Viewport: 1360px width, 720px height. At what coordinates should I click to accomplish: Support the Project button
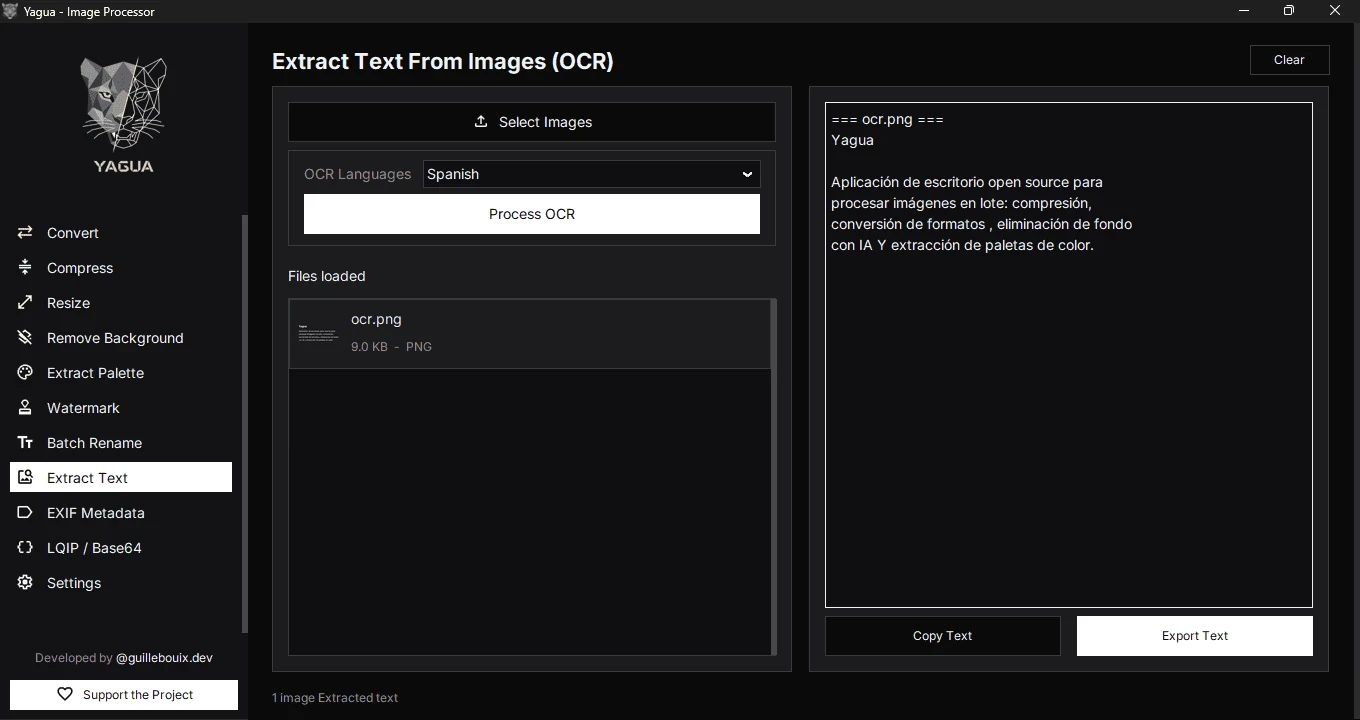tap(124, 695)
